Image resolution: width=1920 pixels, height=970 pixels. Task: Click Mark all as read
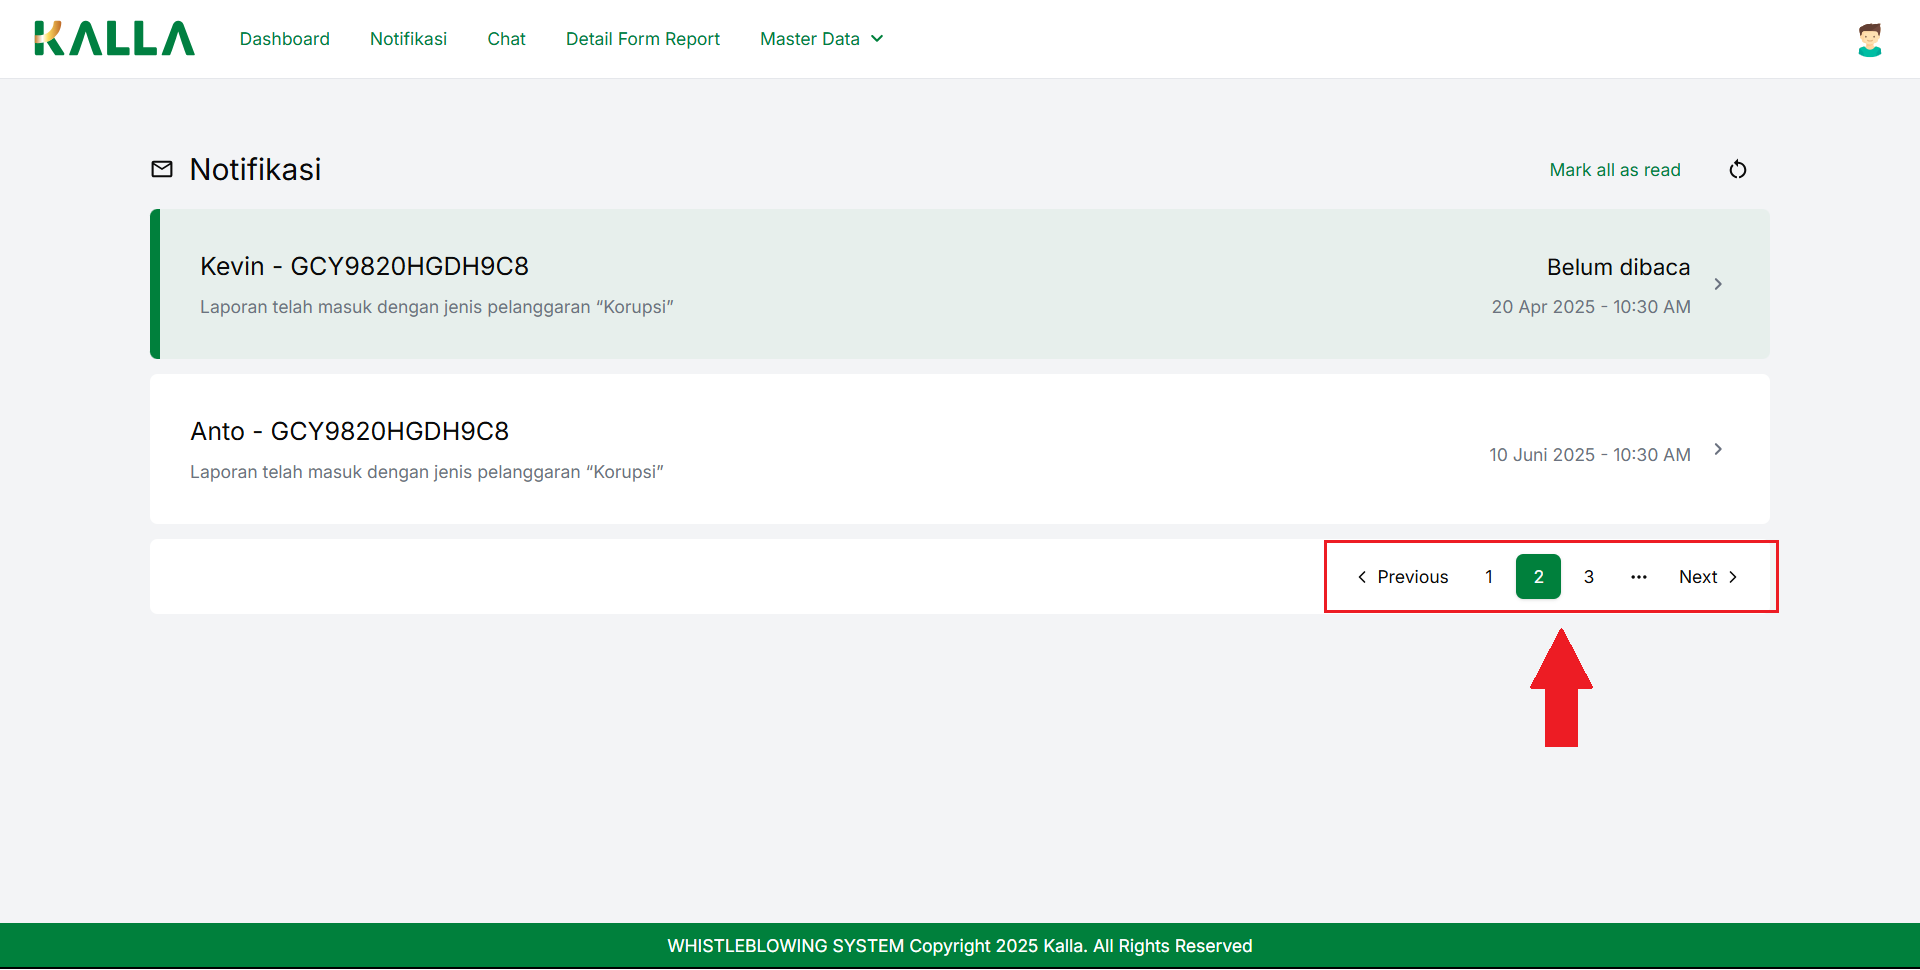click(x=1614, y=170)
